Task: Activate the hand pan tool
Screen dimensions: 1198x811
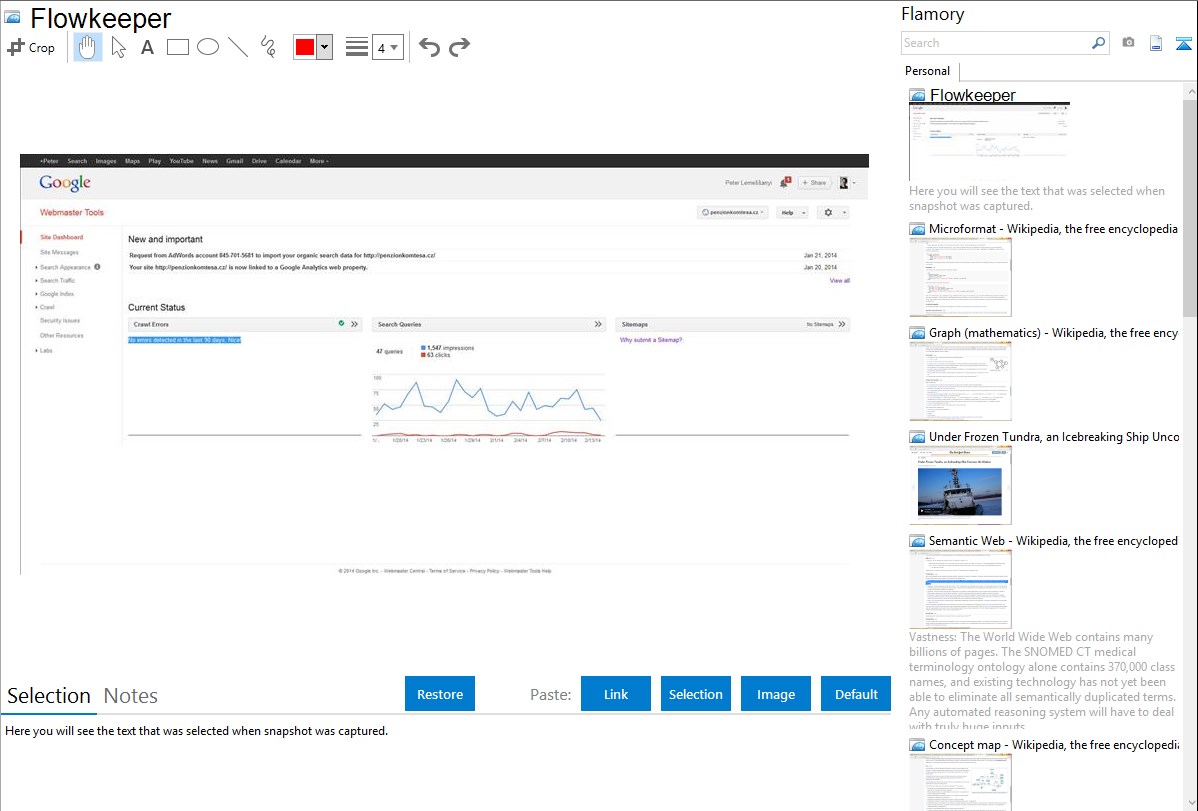Action: [88, 47]
